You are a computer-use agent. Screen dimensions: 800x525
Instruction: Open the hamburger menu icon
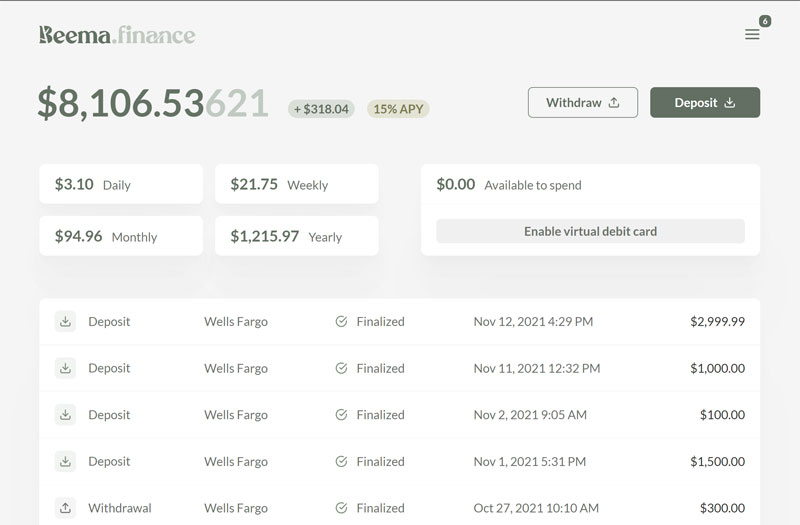752,34
